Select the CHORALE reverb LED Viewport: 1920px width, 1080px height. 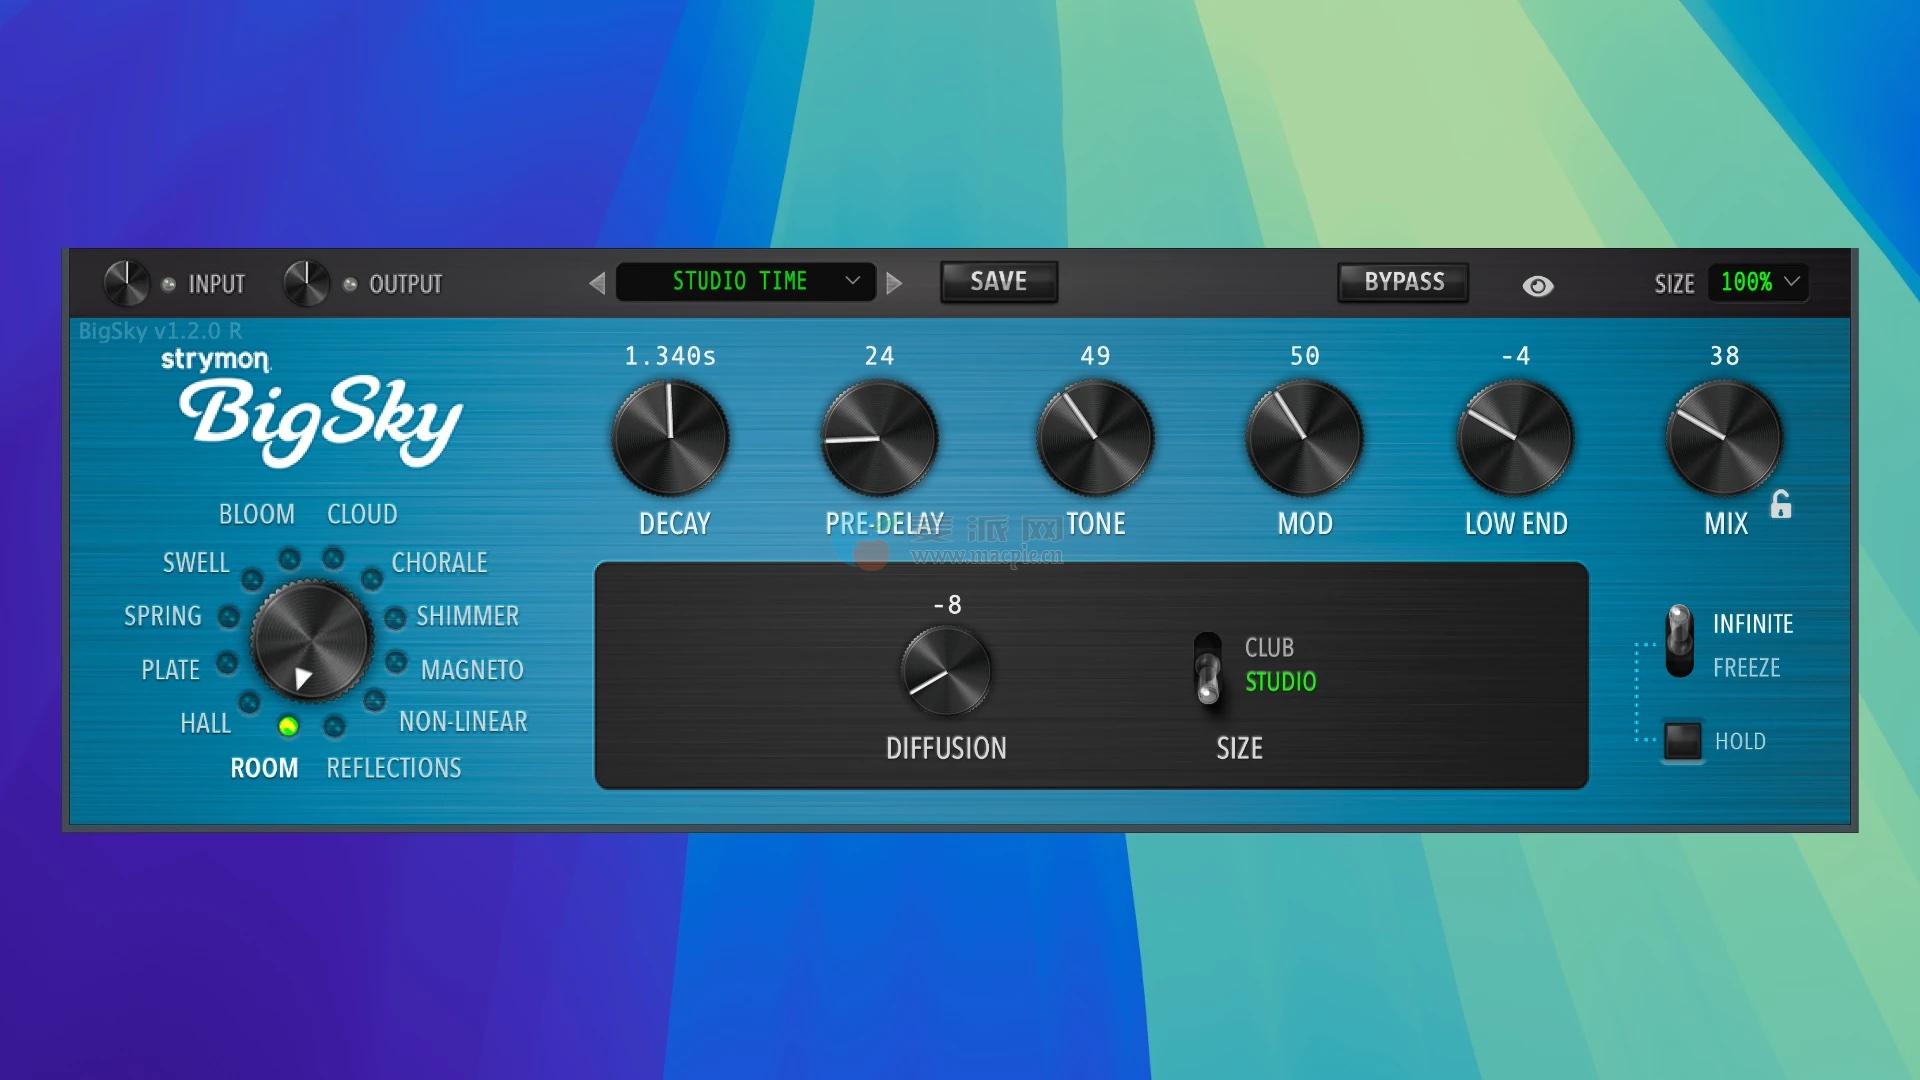click(x=372, y=579)
